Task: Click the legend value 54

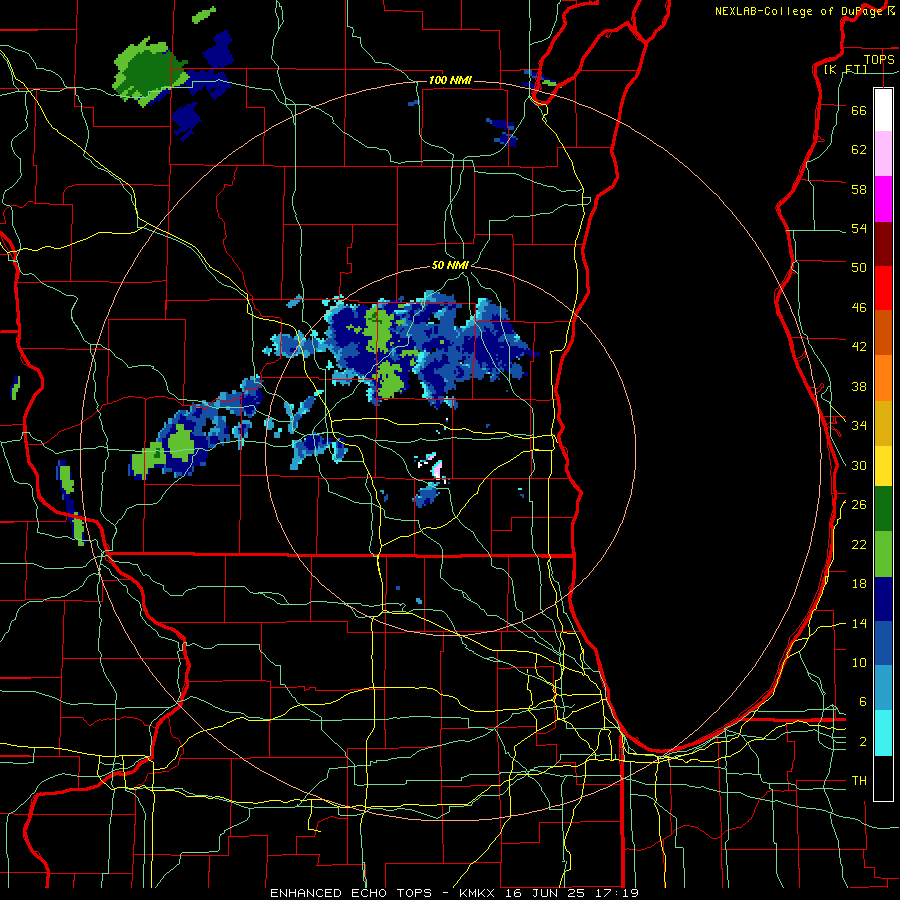Action: [x=859, y=228]
